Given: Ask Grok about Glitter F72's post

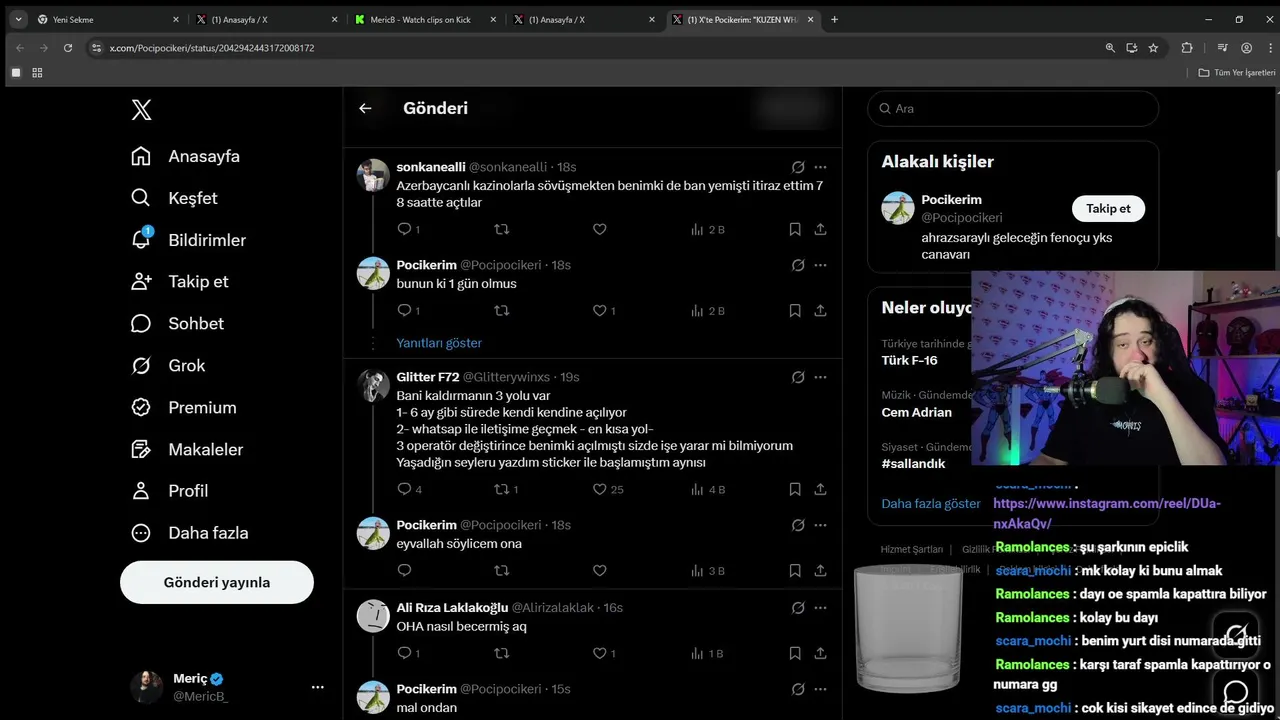Looking at the screenshot, I should click(x=798, y=377).
